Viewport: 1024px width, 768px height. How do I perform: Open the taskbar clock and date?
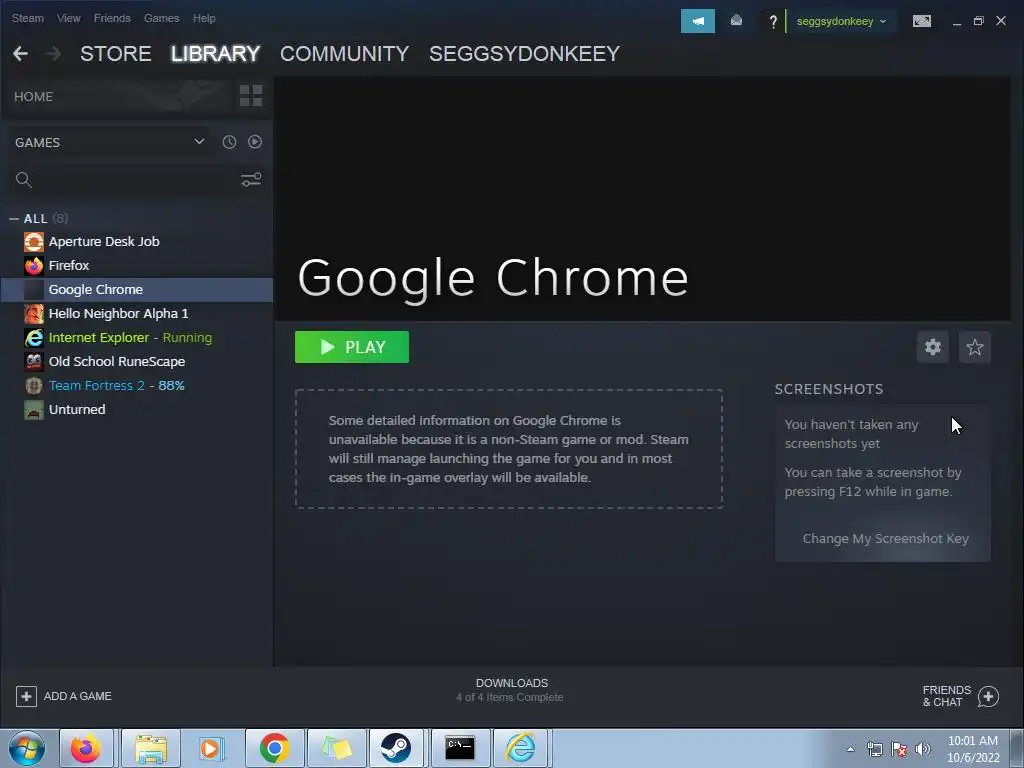click(x=973, y=749)
